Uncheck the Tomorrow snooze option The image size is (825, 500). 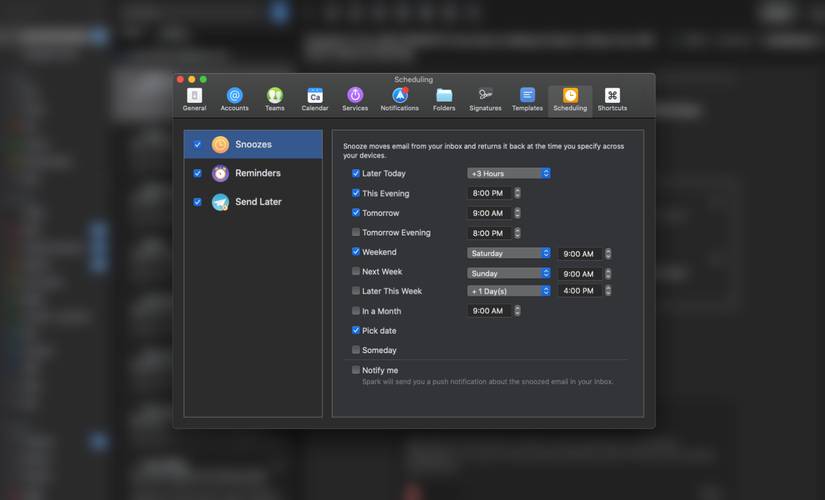356,213
